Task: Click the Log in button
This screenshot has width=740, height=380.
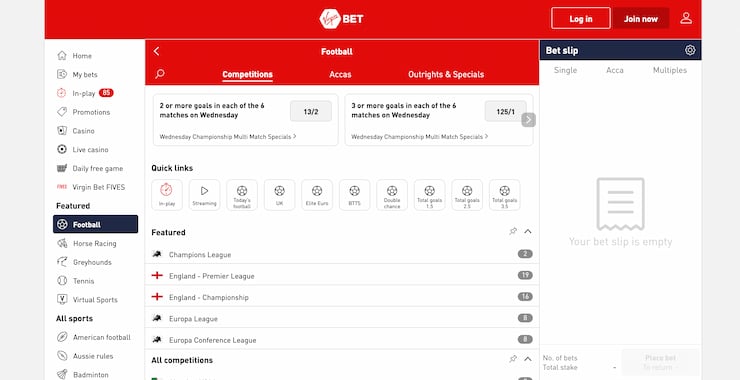Action: click(x=581, y=18)
